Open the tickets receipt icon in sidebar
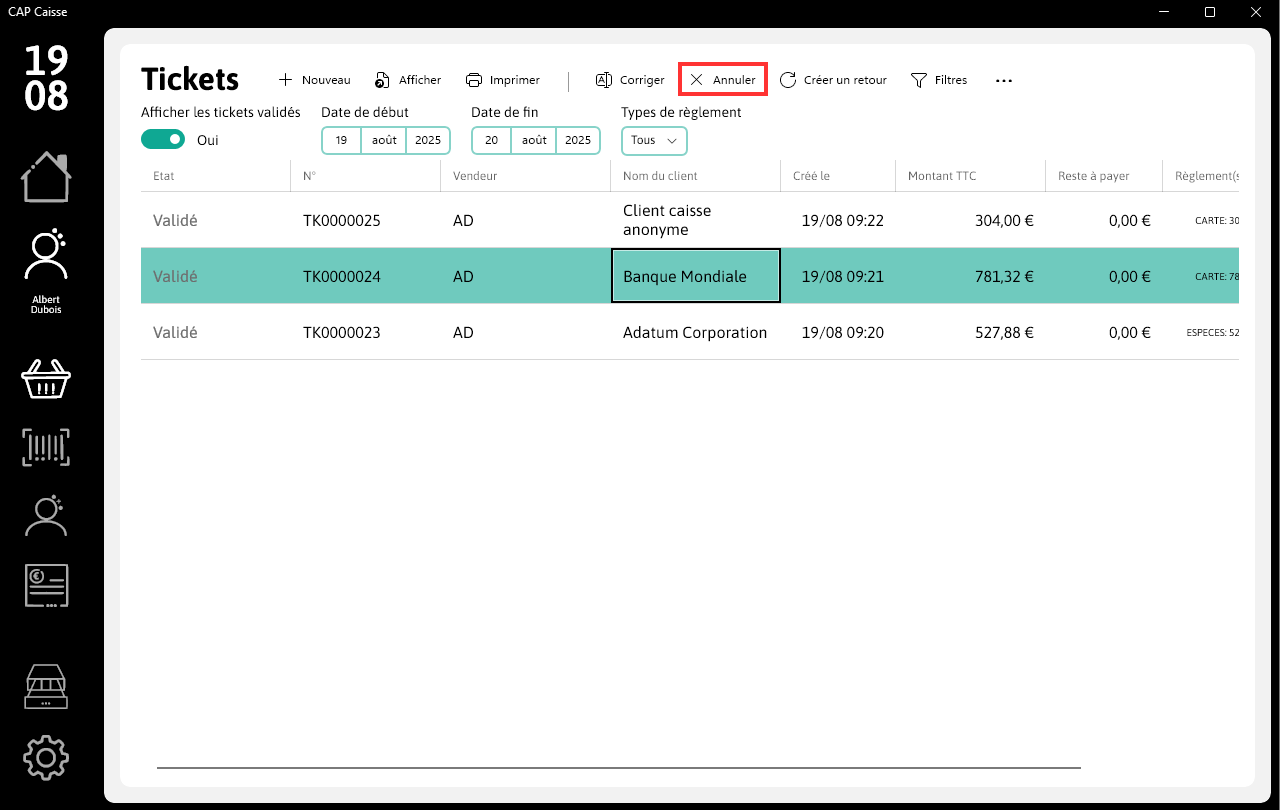 (x=46, y=585)
